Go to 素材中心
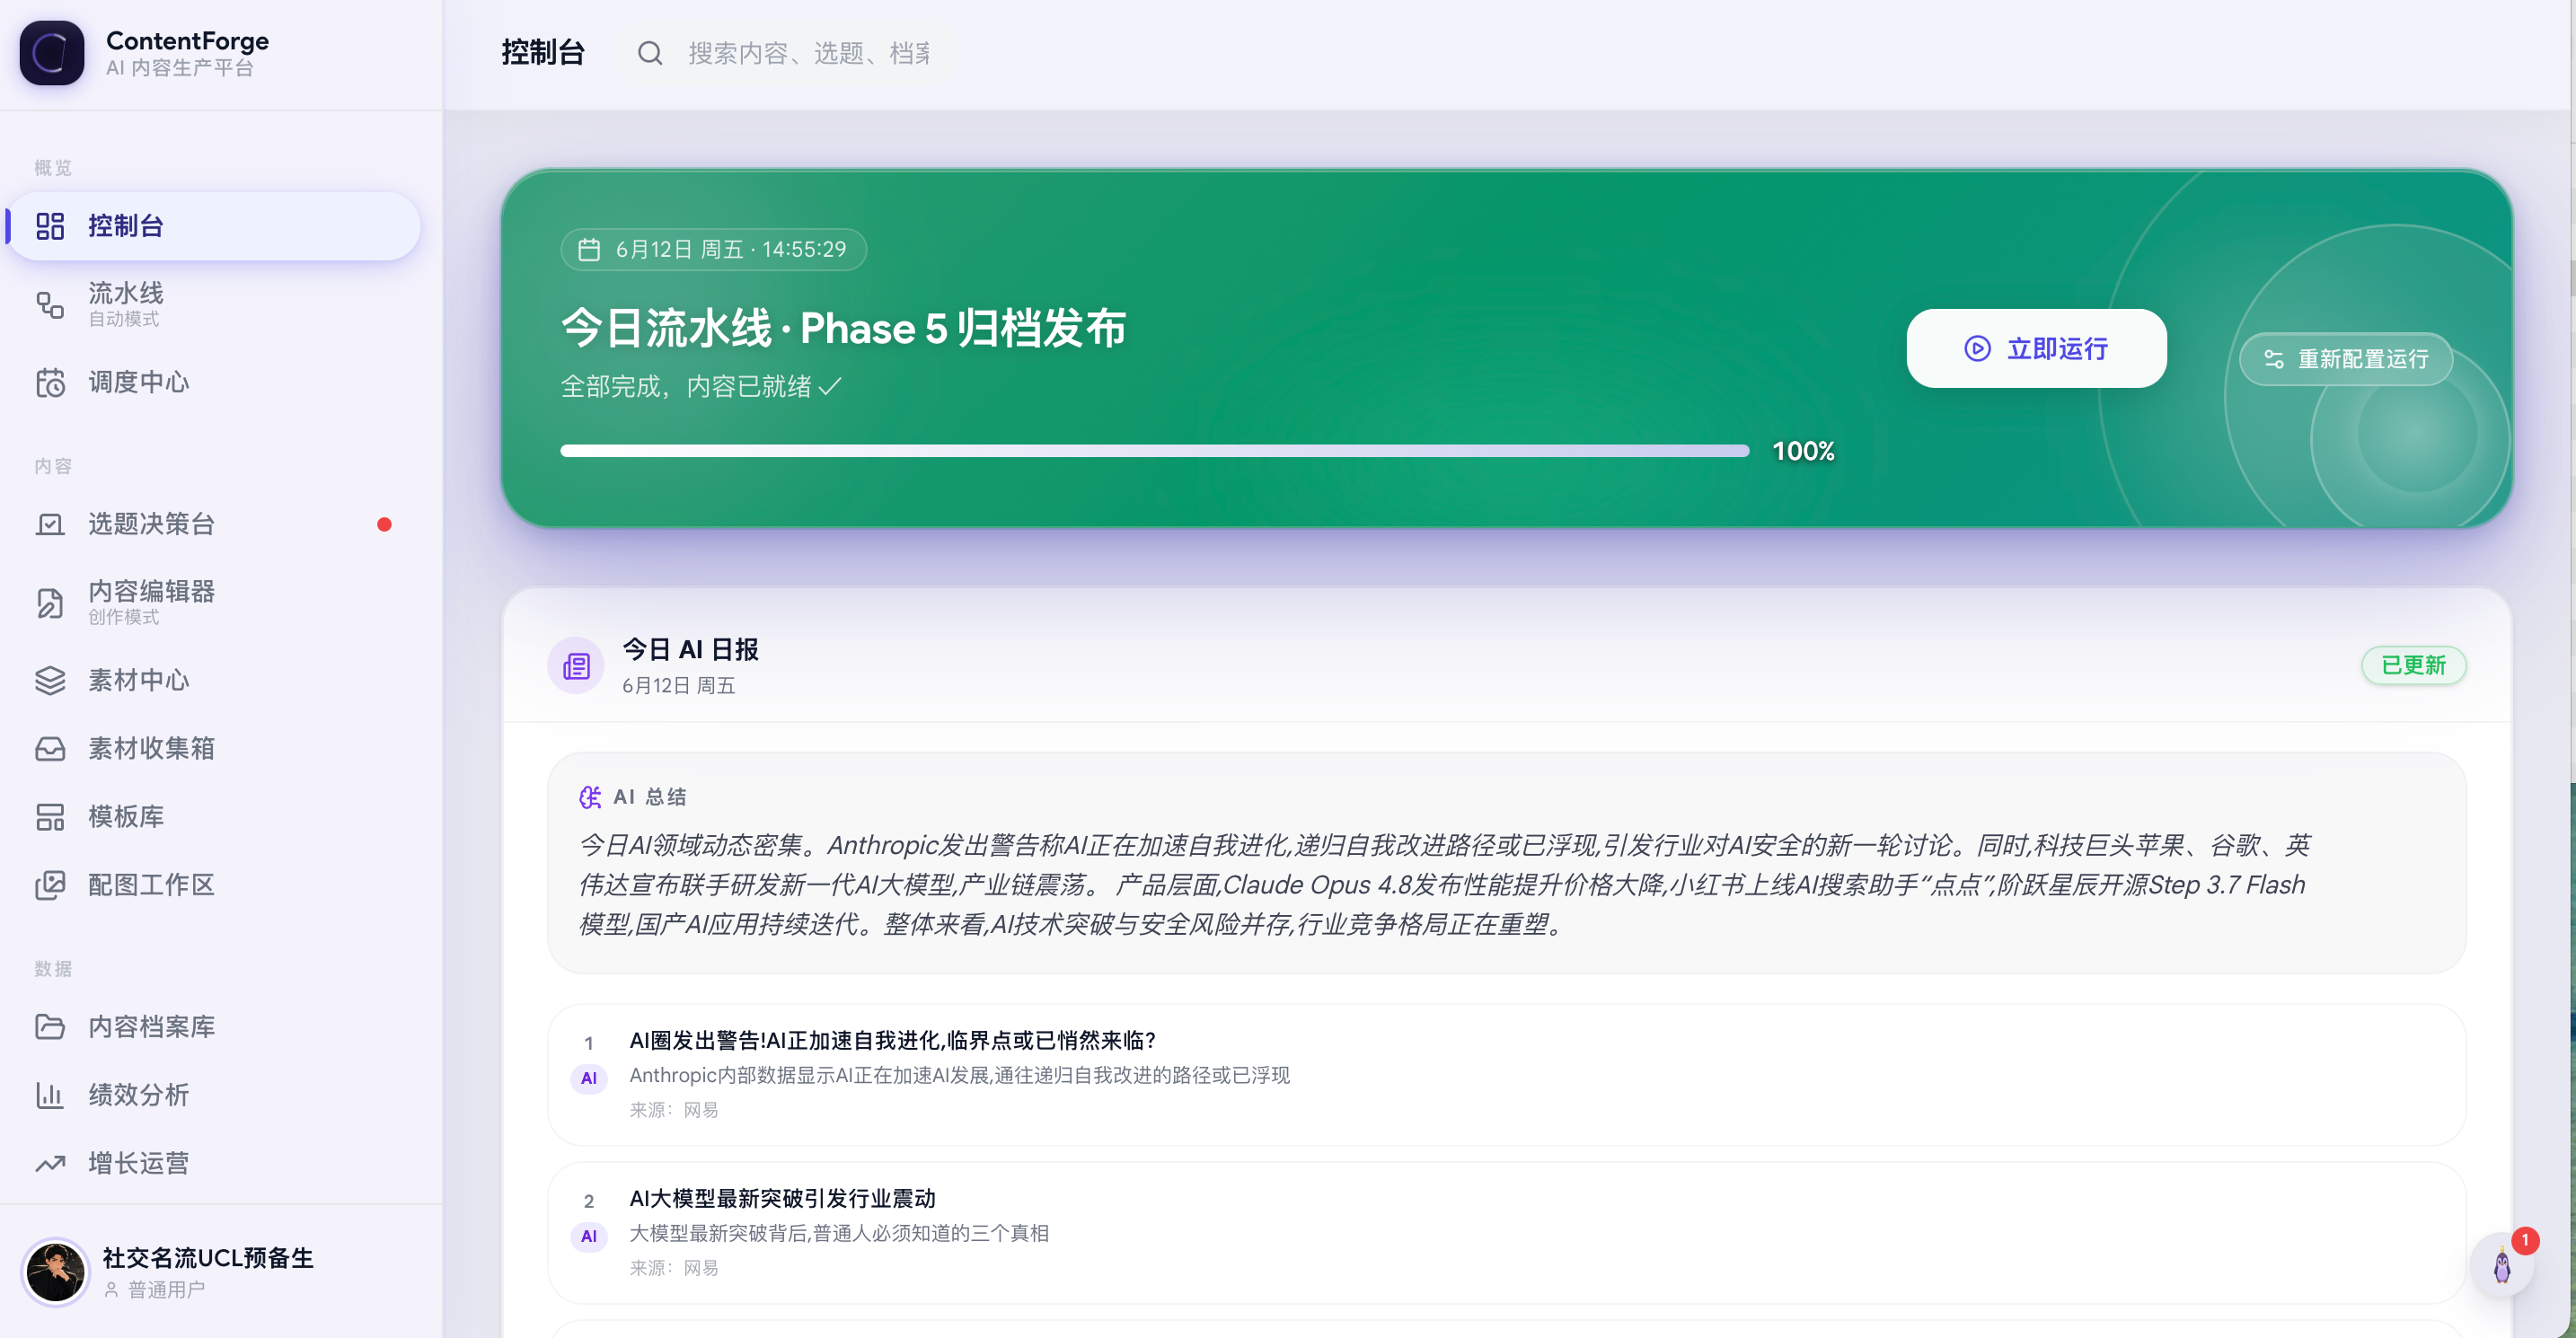This screenshot has width=2576, height=1338. point(214,681)
